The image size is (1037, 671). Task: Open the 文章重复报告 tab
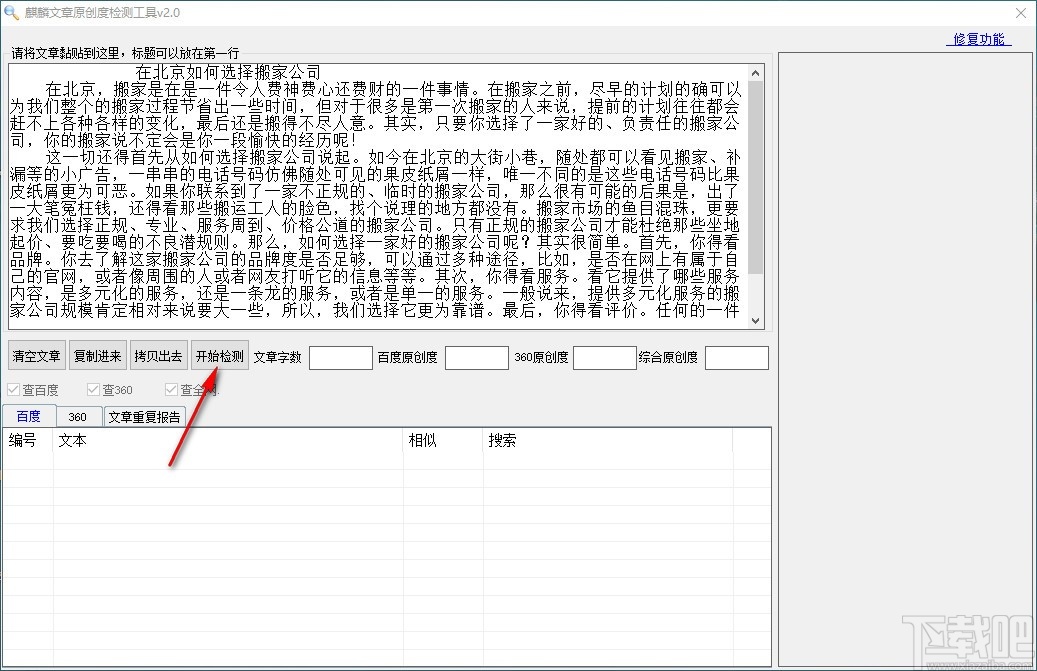(x=144, y=417)
